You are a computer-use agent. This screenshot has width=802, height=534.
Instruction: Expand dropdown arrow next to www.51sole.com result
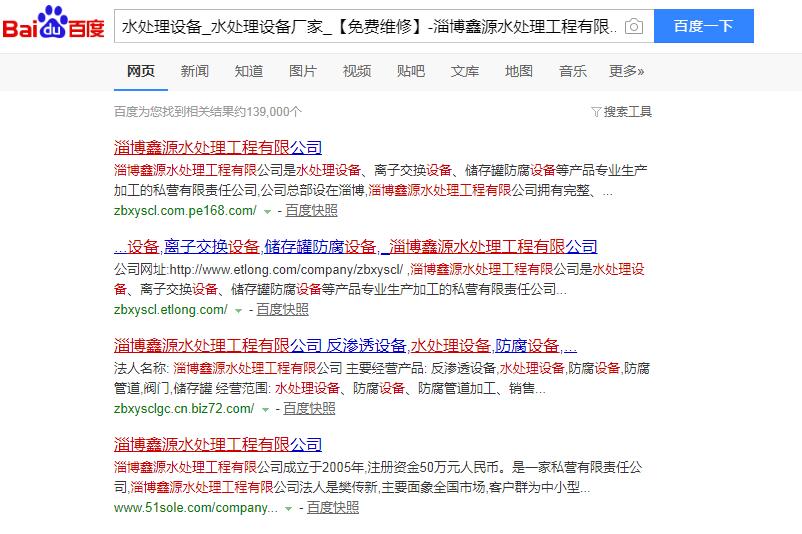(288, 509)
